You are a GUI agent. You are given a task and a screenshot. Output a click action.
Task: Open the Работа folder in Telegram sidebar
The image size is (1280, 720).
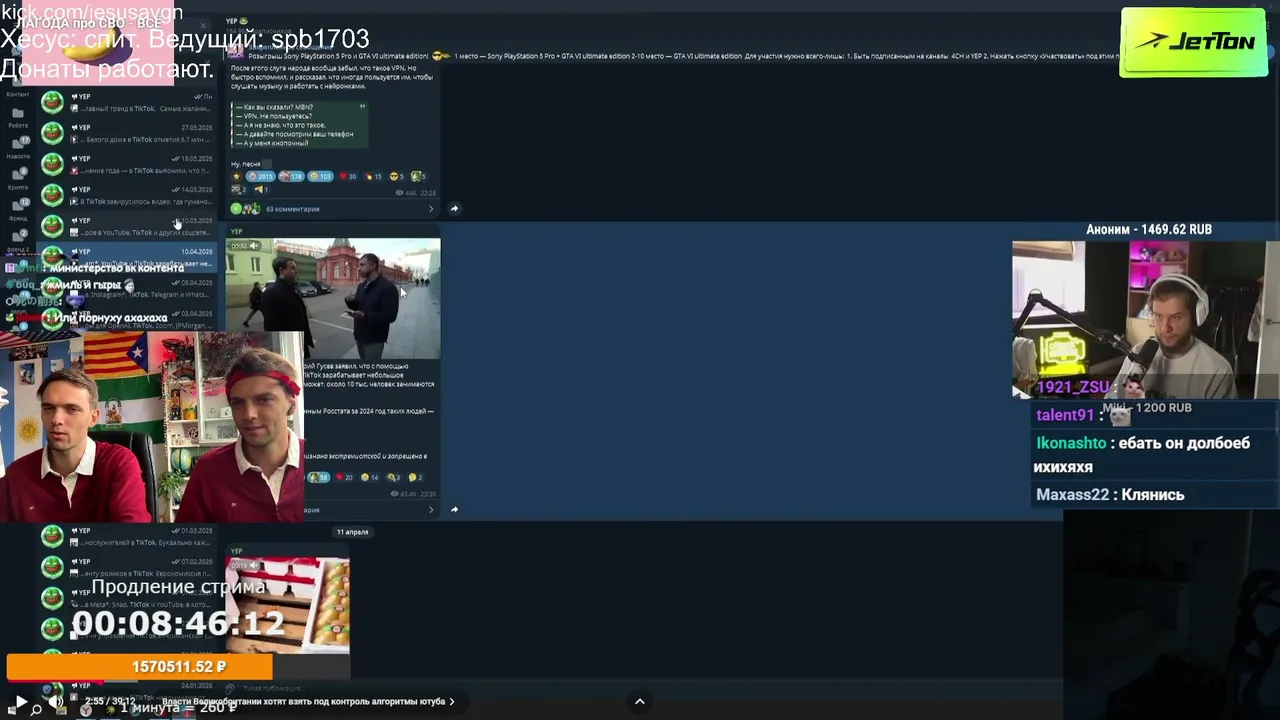click(18, 117)
